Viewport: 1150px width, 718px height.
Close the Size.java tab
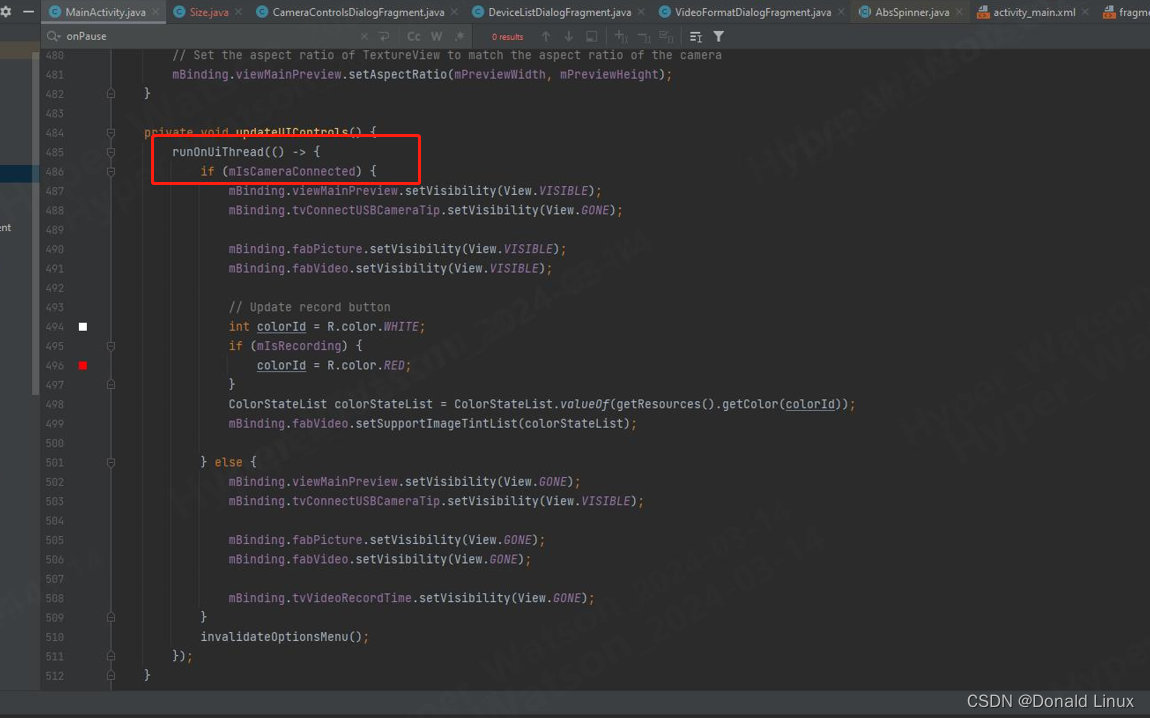coord(239,12)
